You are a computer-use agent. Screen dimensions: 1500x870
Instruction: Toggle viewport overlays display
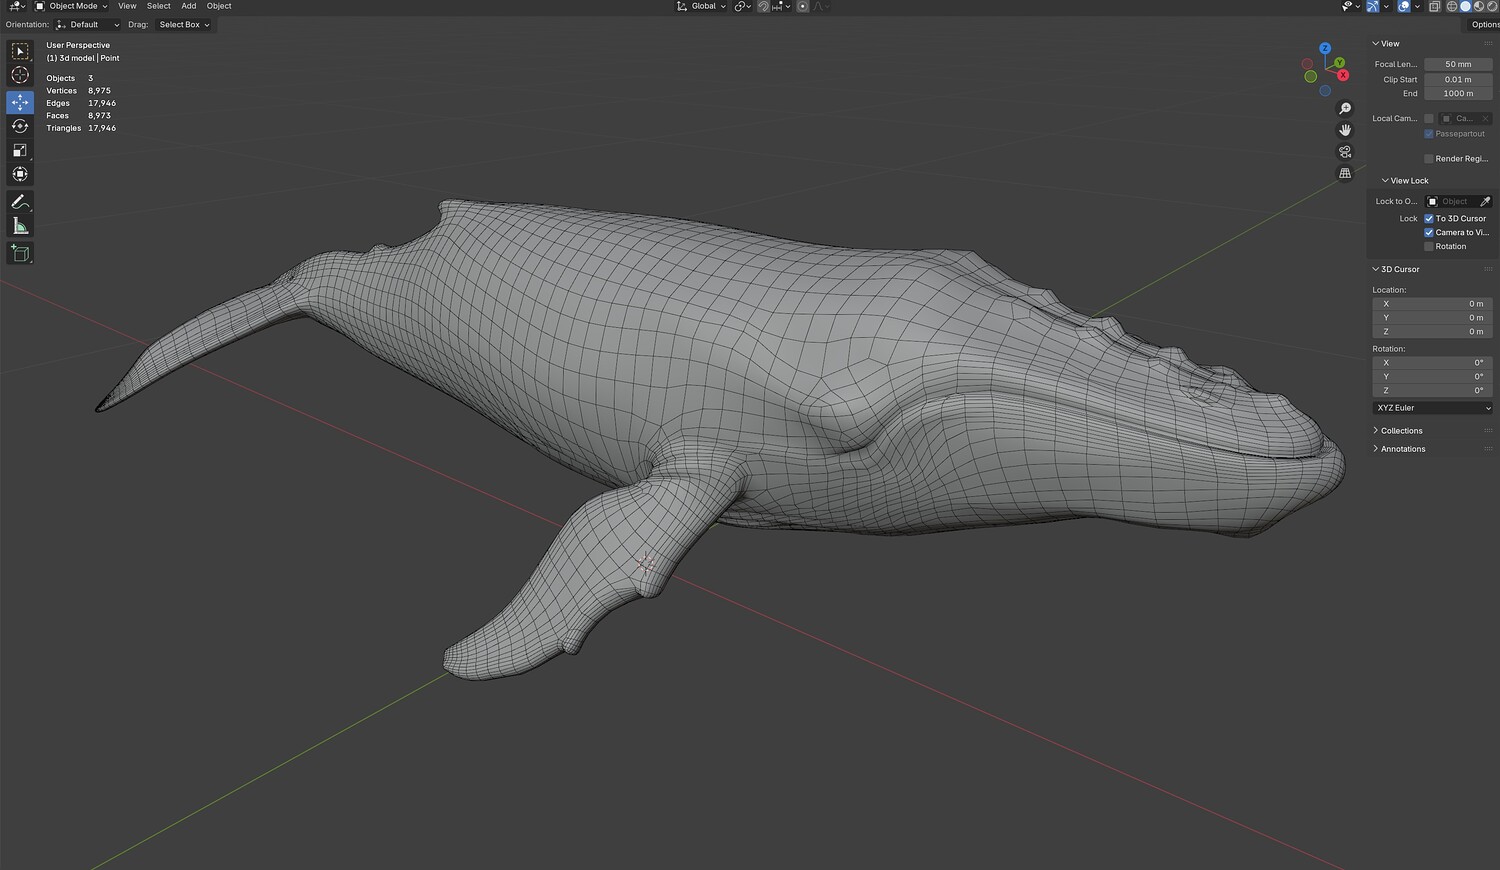click(1404, 6)
